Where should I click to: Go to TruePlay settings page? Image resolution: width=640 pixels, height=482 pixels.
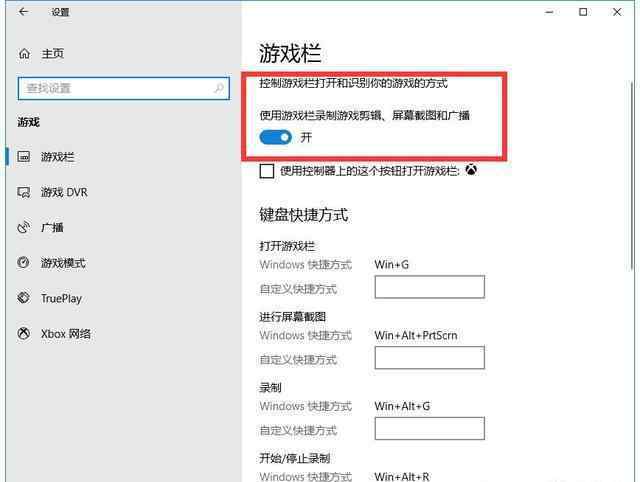point(61,299)
